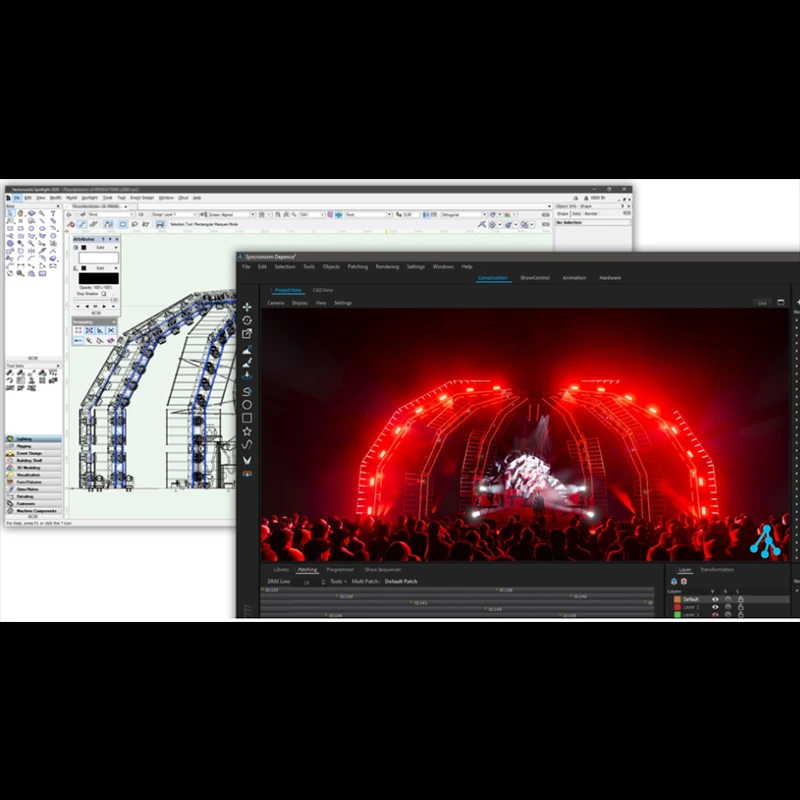The width and height of the screenshot is (800, 800).
Task: Open the Programmer tab in bottom panel
Action: click(340, 569)
